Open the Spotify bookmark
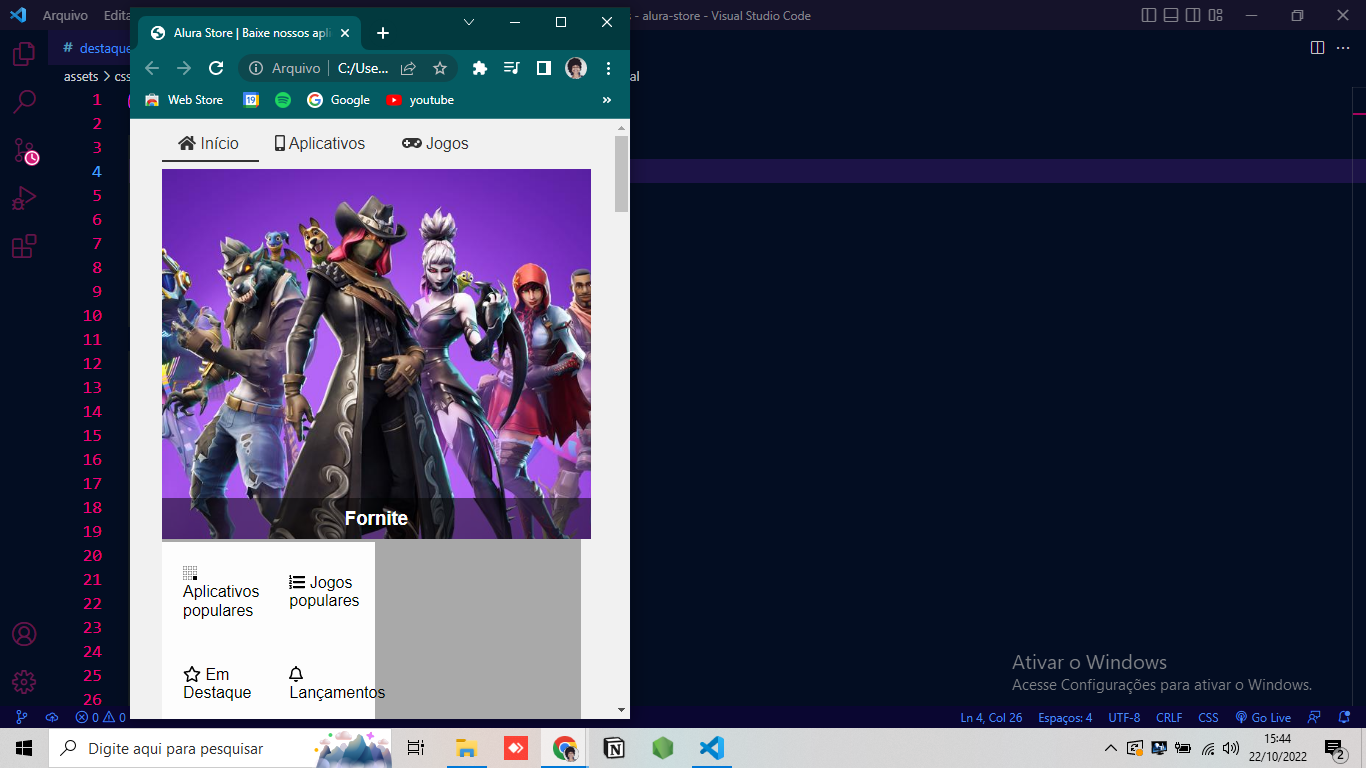Image resolution: width=1366 pixels, height=768 pixels. click(283, 100)
